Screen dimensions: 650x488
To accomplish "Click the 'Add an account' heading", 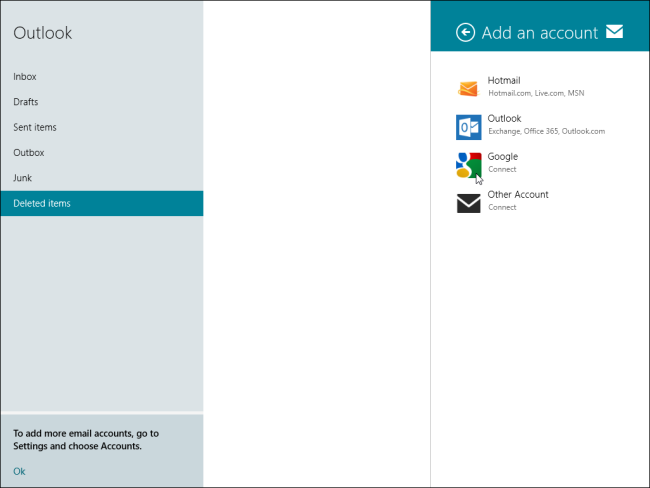I will 540,33.
